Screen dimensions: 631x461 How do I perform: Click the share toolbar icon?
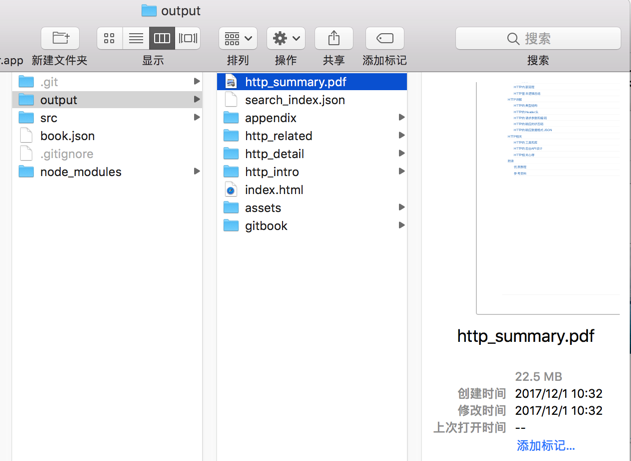point(334,38)
